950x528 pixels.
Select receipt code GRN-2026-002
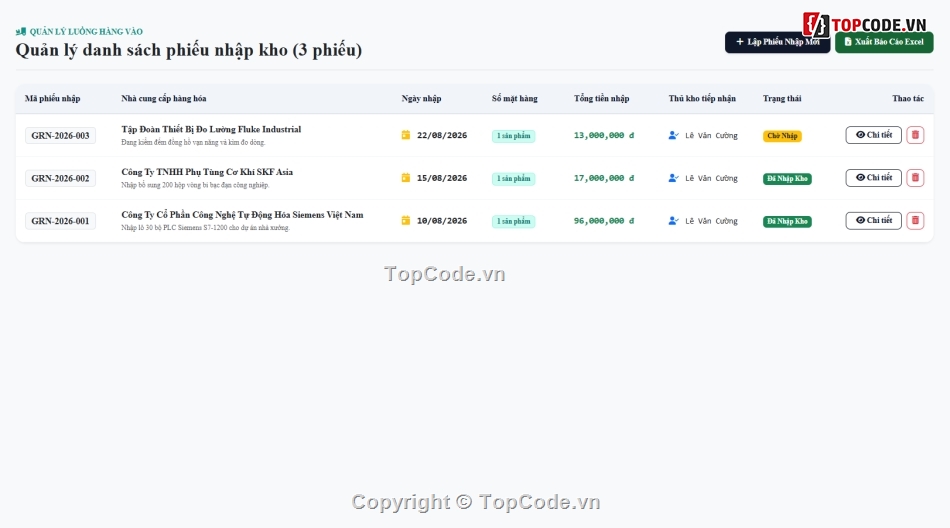(60, 178)
